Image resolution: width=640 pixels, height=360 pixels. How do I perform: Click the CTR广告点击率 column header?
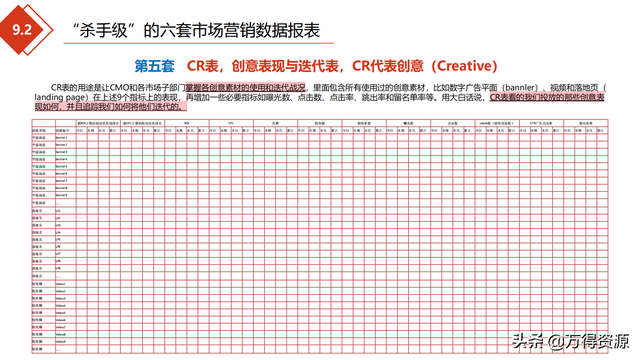click(x=541, y=123)
